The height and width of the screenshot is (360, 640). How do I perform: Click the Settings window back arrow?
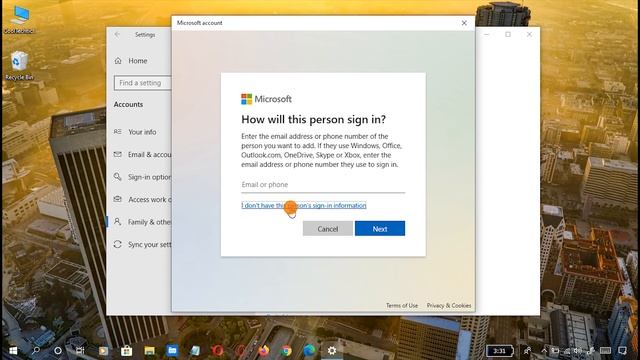point(118,35)
